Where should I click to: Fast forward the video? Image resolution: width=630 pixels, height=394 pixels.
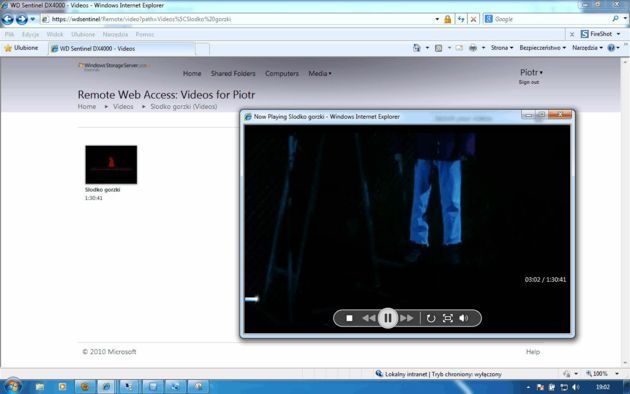pos(406,318)
